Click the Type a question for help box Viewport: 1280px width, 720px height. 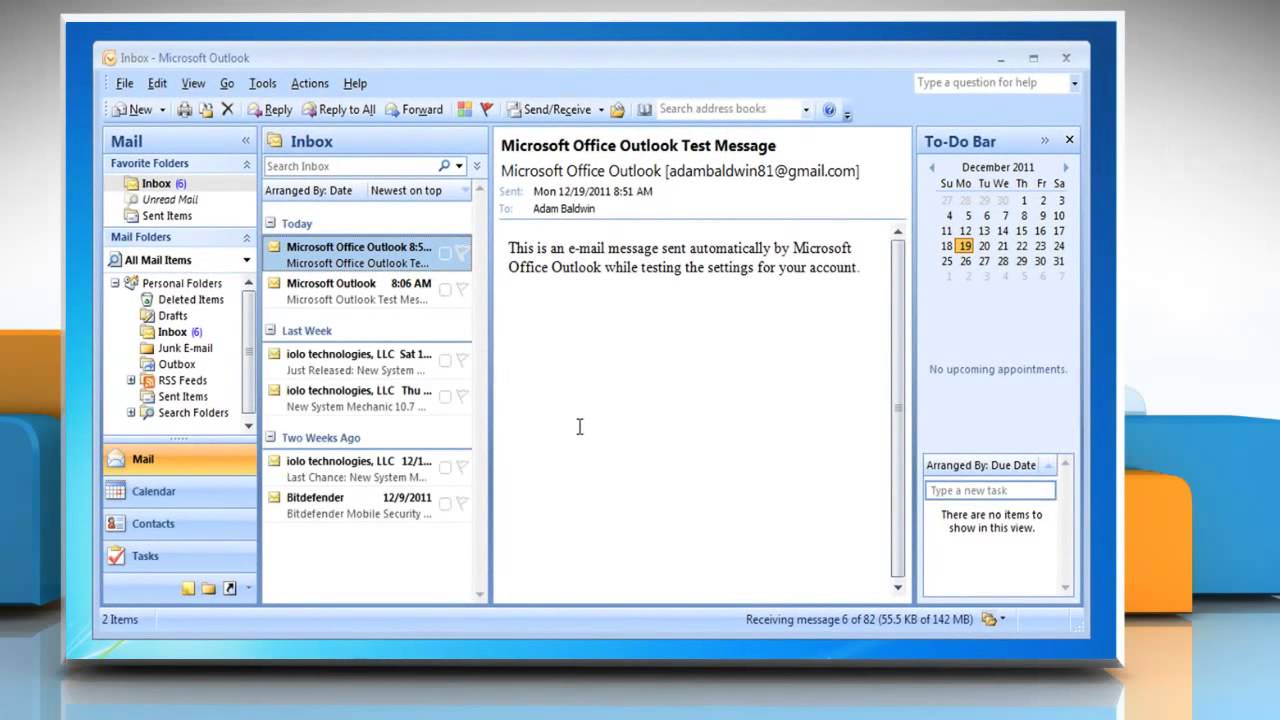[x=991, y=83]
